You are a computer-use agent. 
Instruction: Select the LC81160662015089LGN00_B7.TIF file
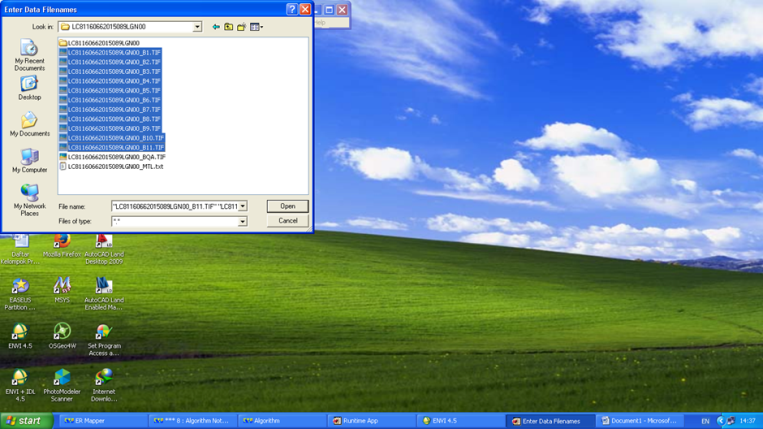pos(110,109)
